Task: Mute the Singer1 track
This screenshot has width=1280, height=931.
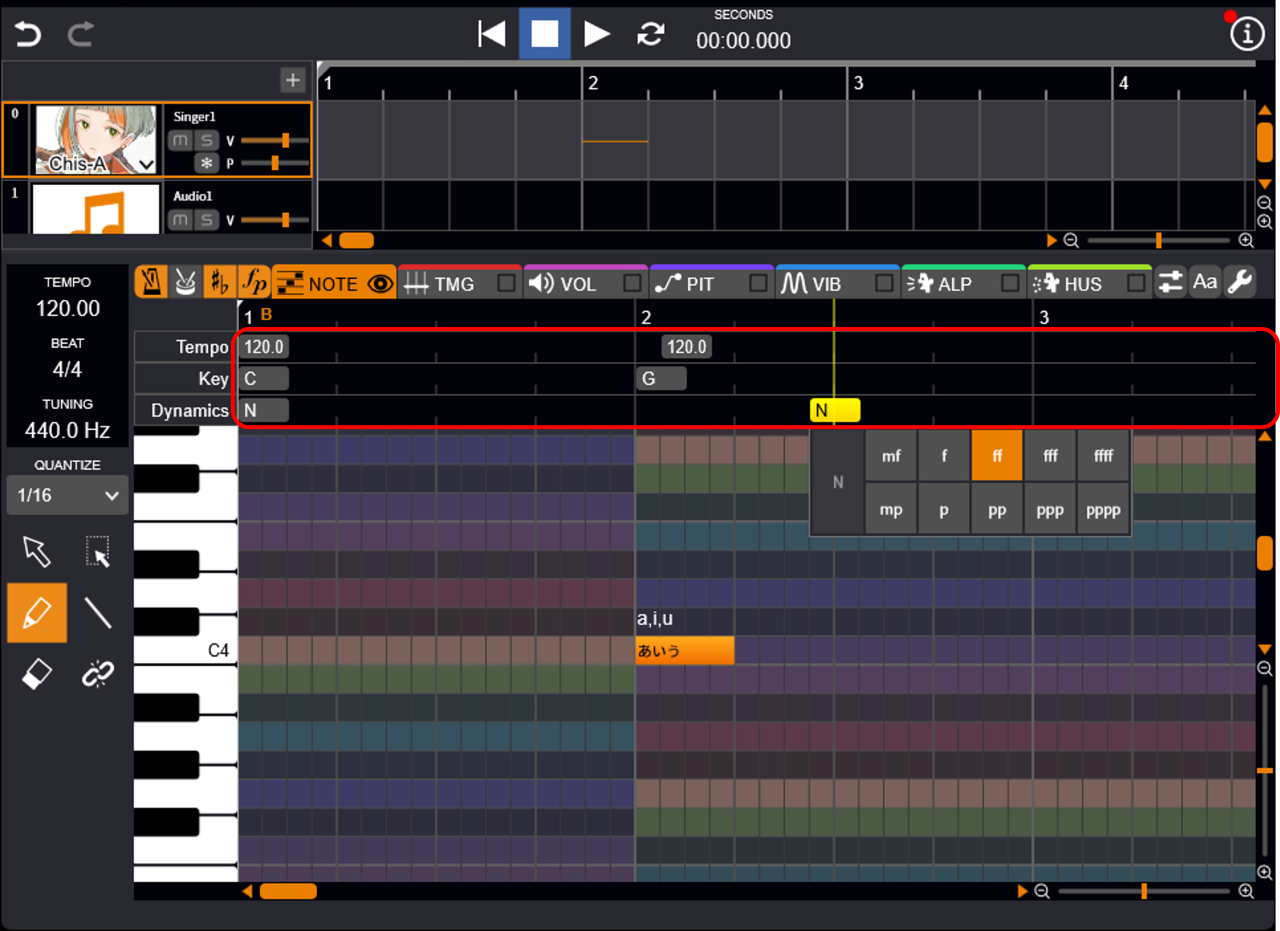Action: tap(180, 141)
